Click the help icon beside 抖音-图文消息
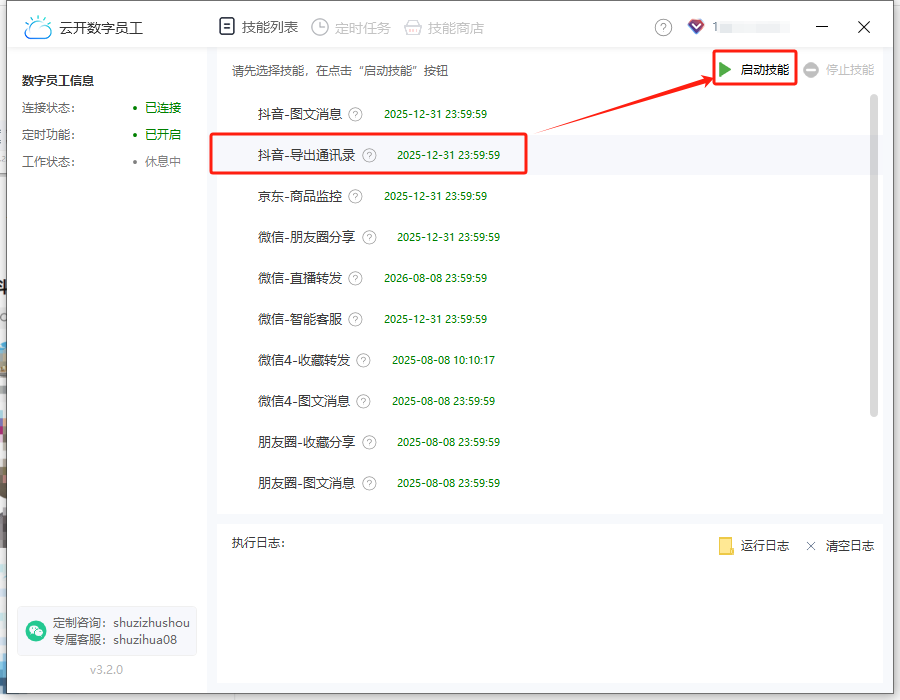Image resolution: width=900 pixels, height=700 pixels. point(355,115)
